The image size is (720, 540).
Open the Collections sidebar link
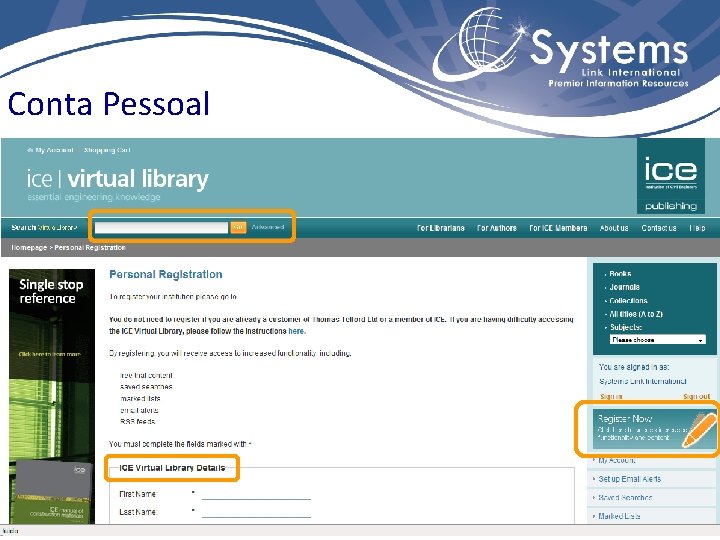pos(628,301)
